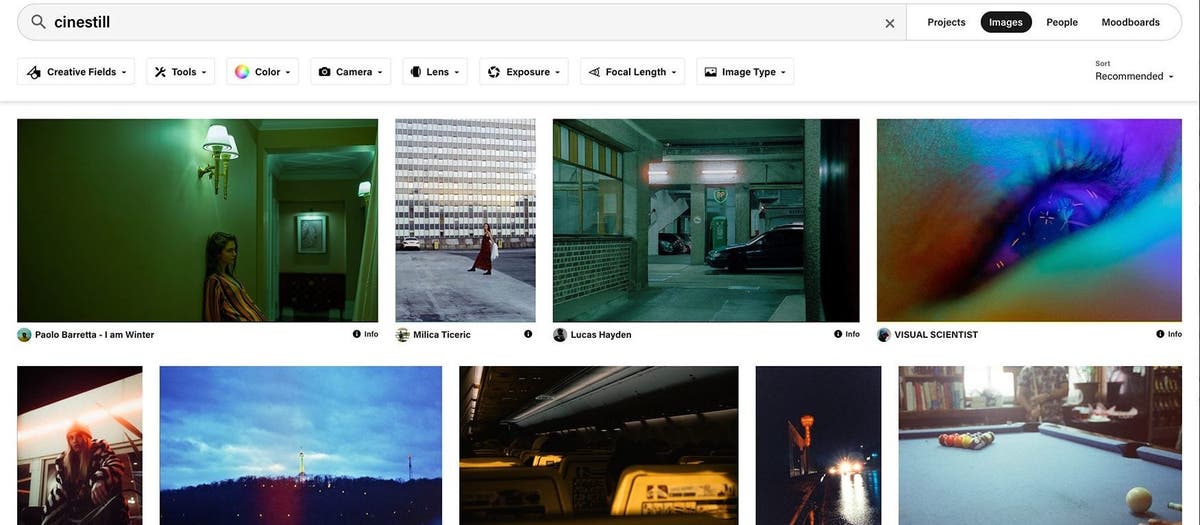Open the fur coat portrait thumbnail
This screenshot has height=525, width=1200.
pyautogui.click(x=80, y=445)
